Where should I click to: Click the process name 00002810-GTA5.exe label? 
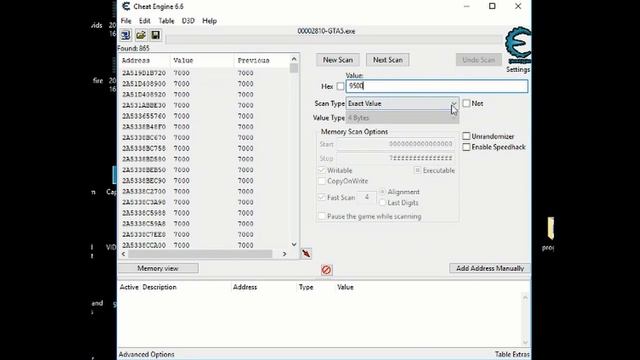tap(326, 31)
